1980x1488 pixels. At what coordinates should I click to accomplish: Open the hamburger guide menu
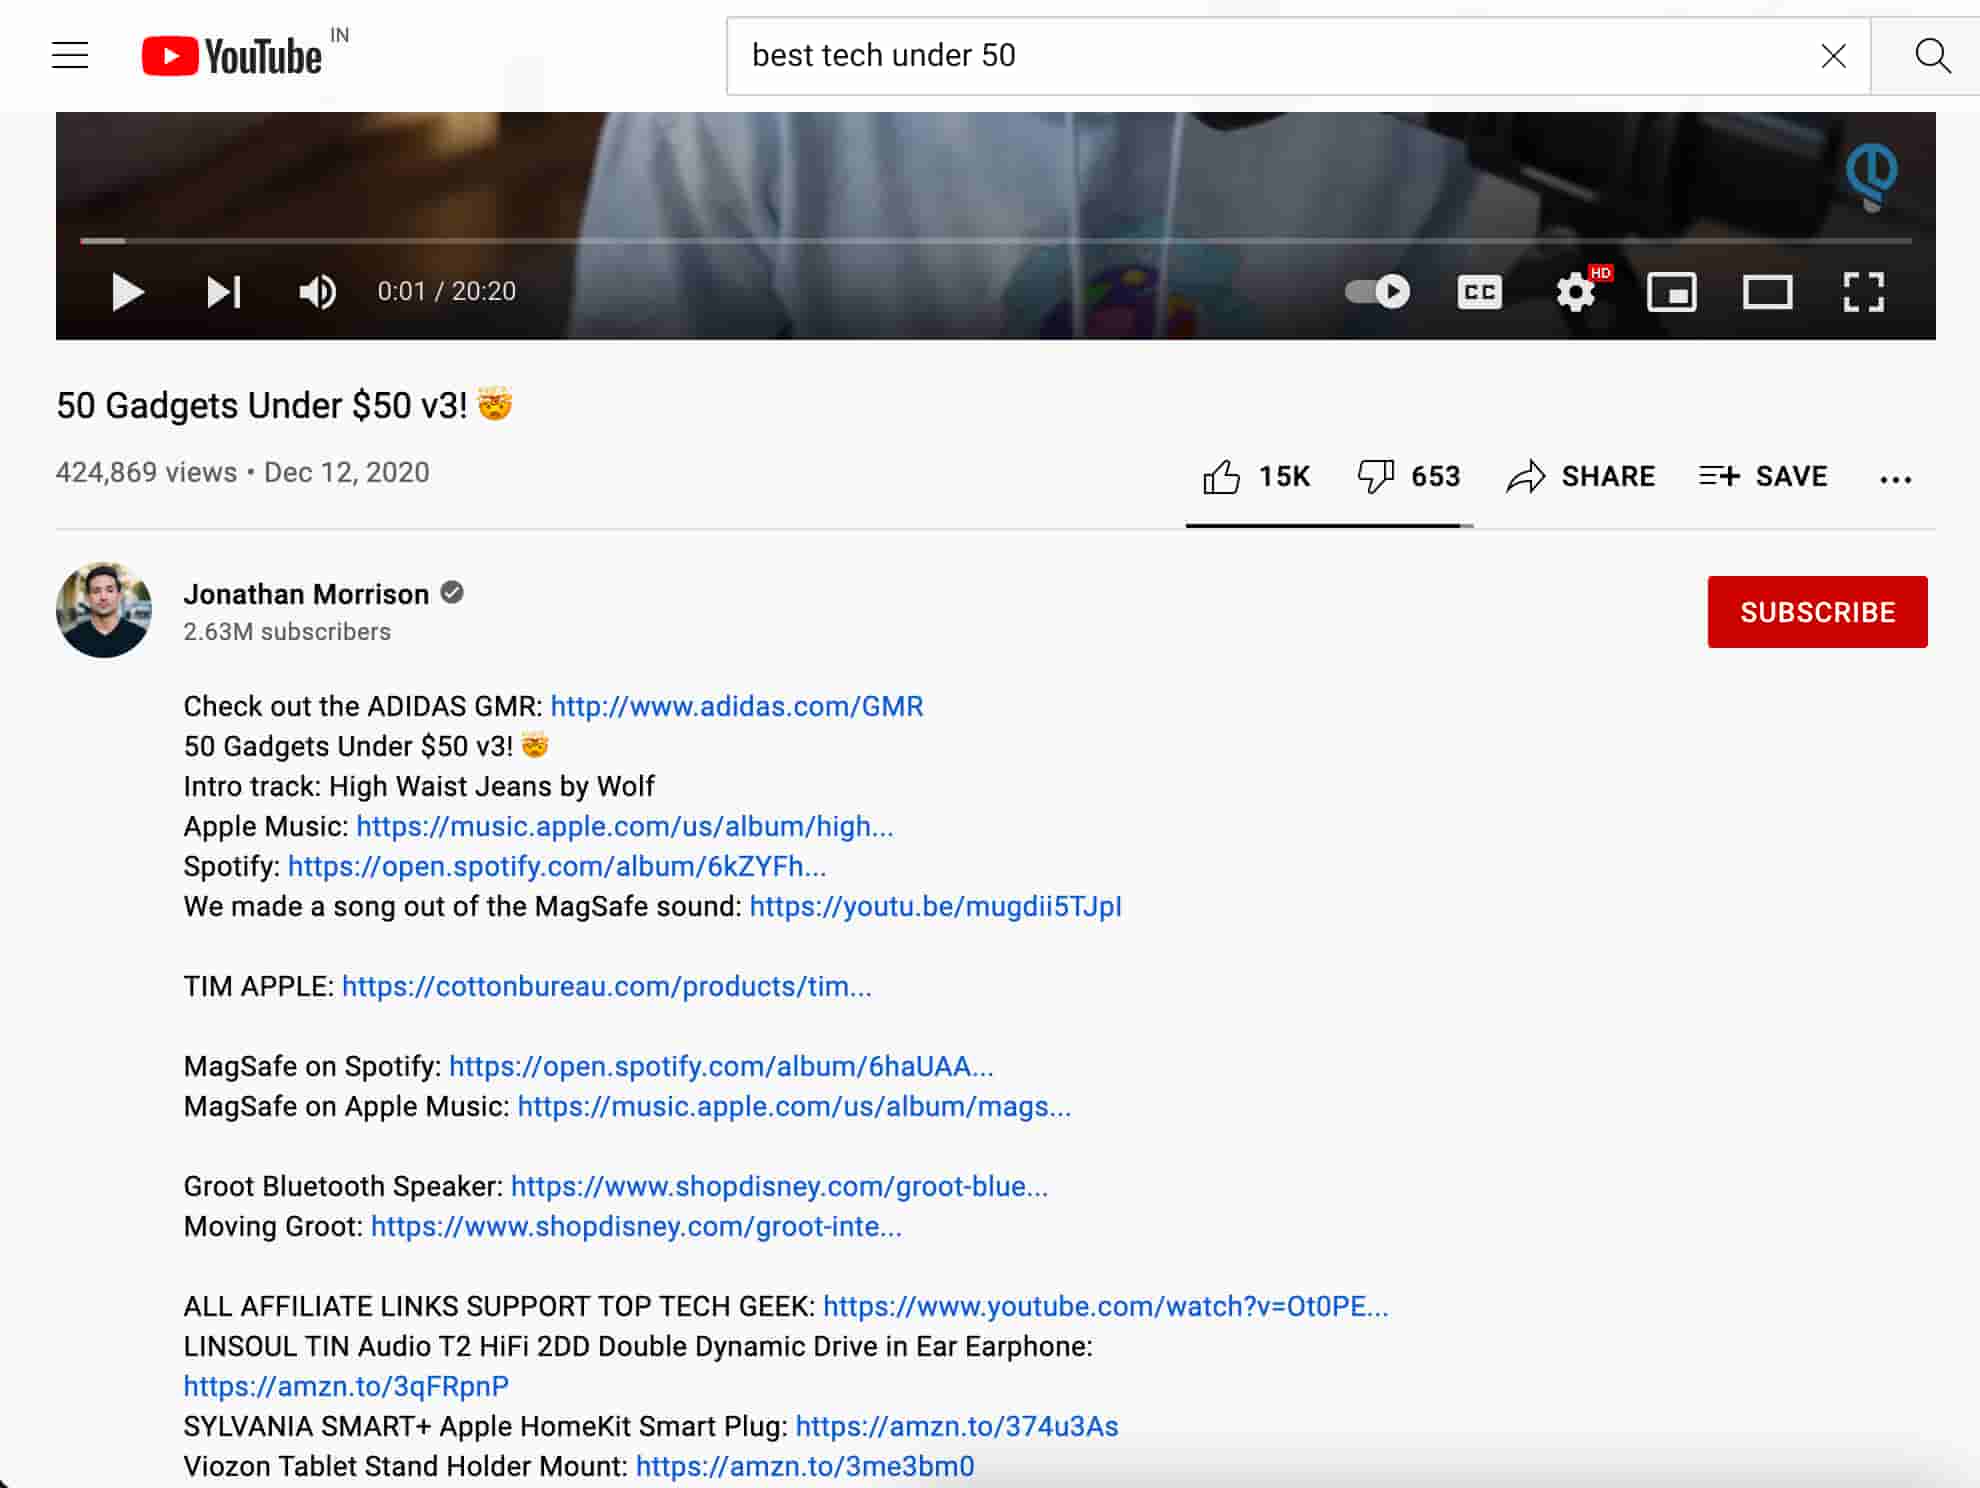70,55
